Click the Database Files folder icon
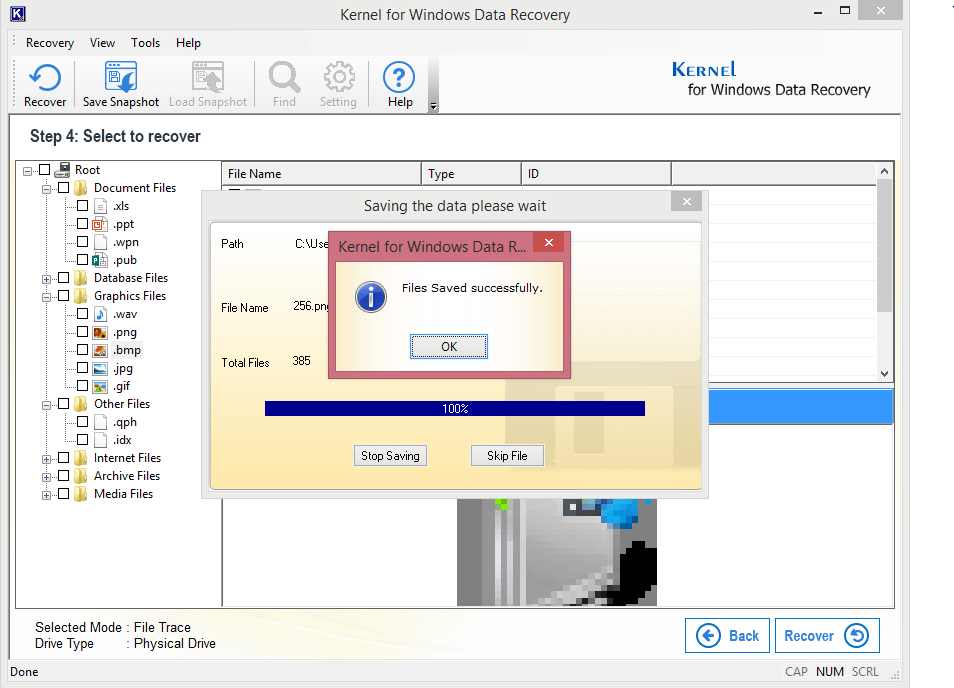954x688 pixels. (81, 278)
